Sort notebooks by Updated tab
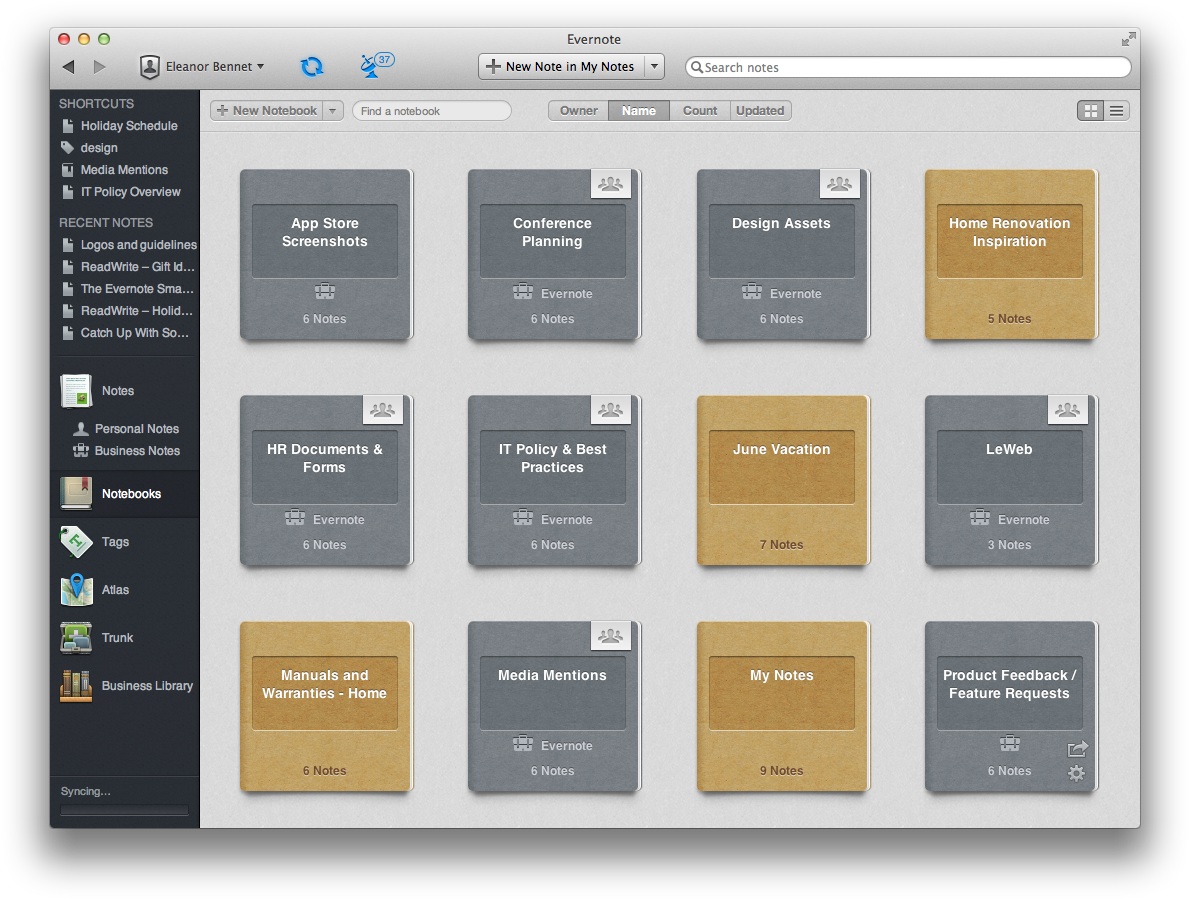1189x899 pixels. coord(761,111)
